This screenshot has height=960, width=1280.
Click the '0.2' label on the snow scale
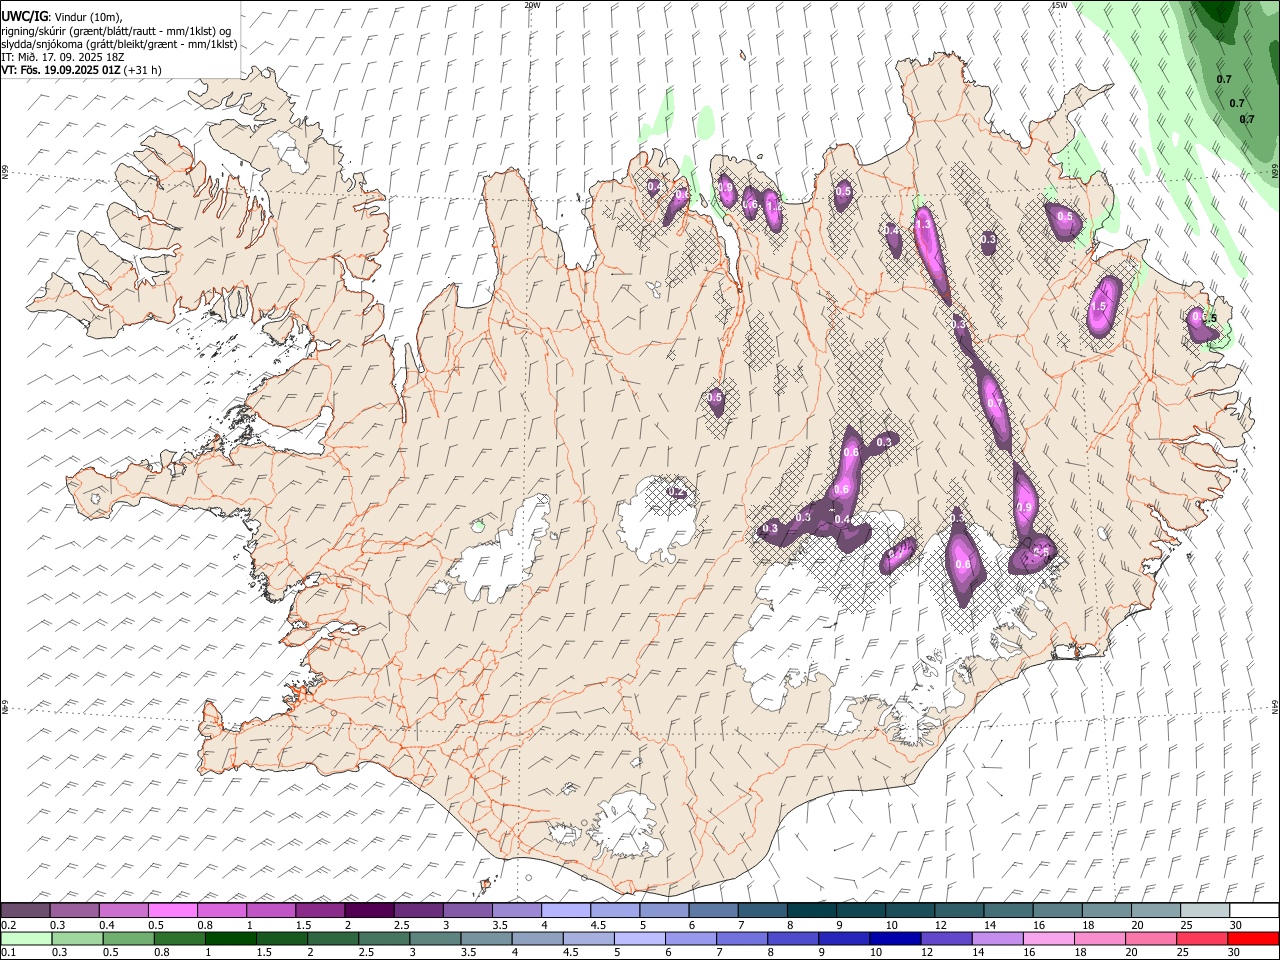tap(10, 925)
